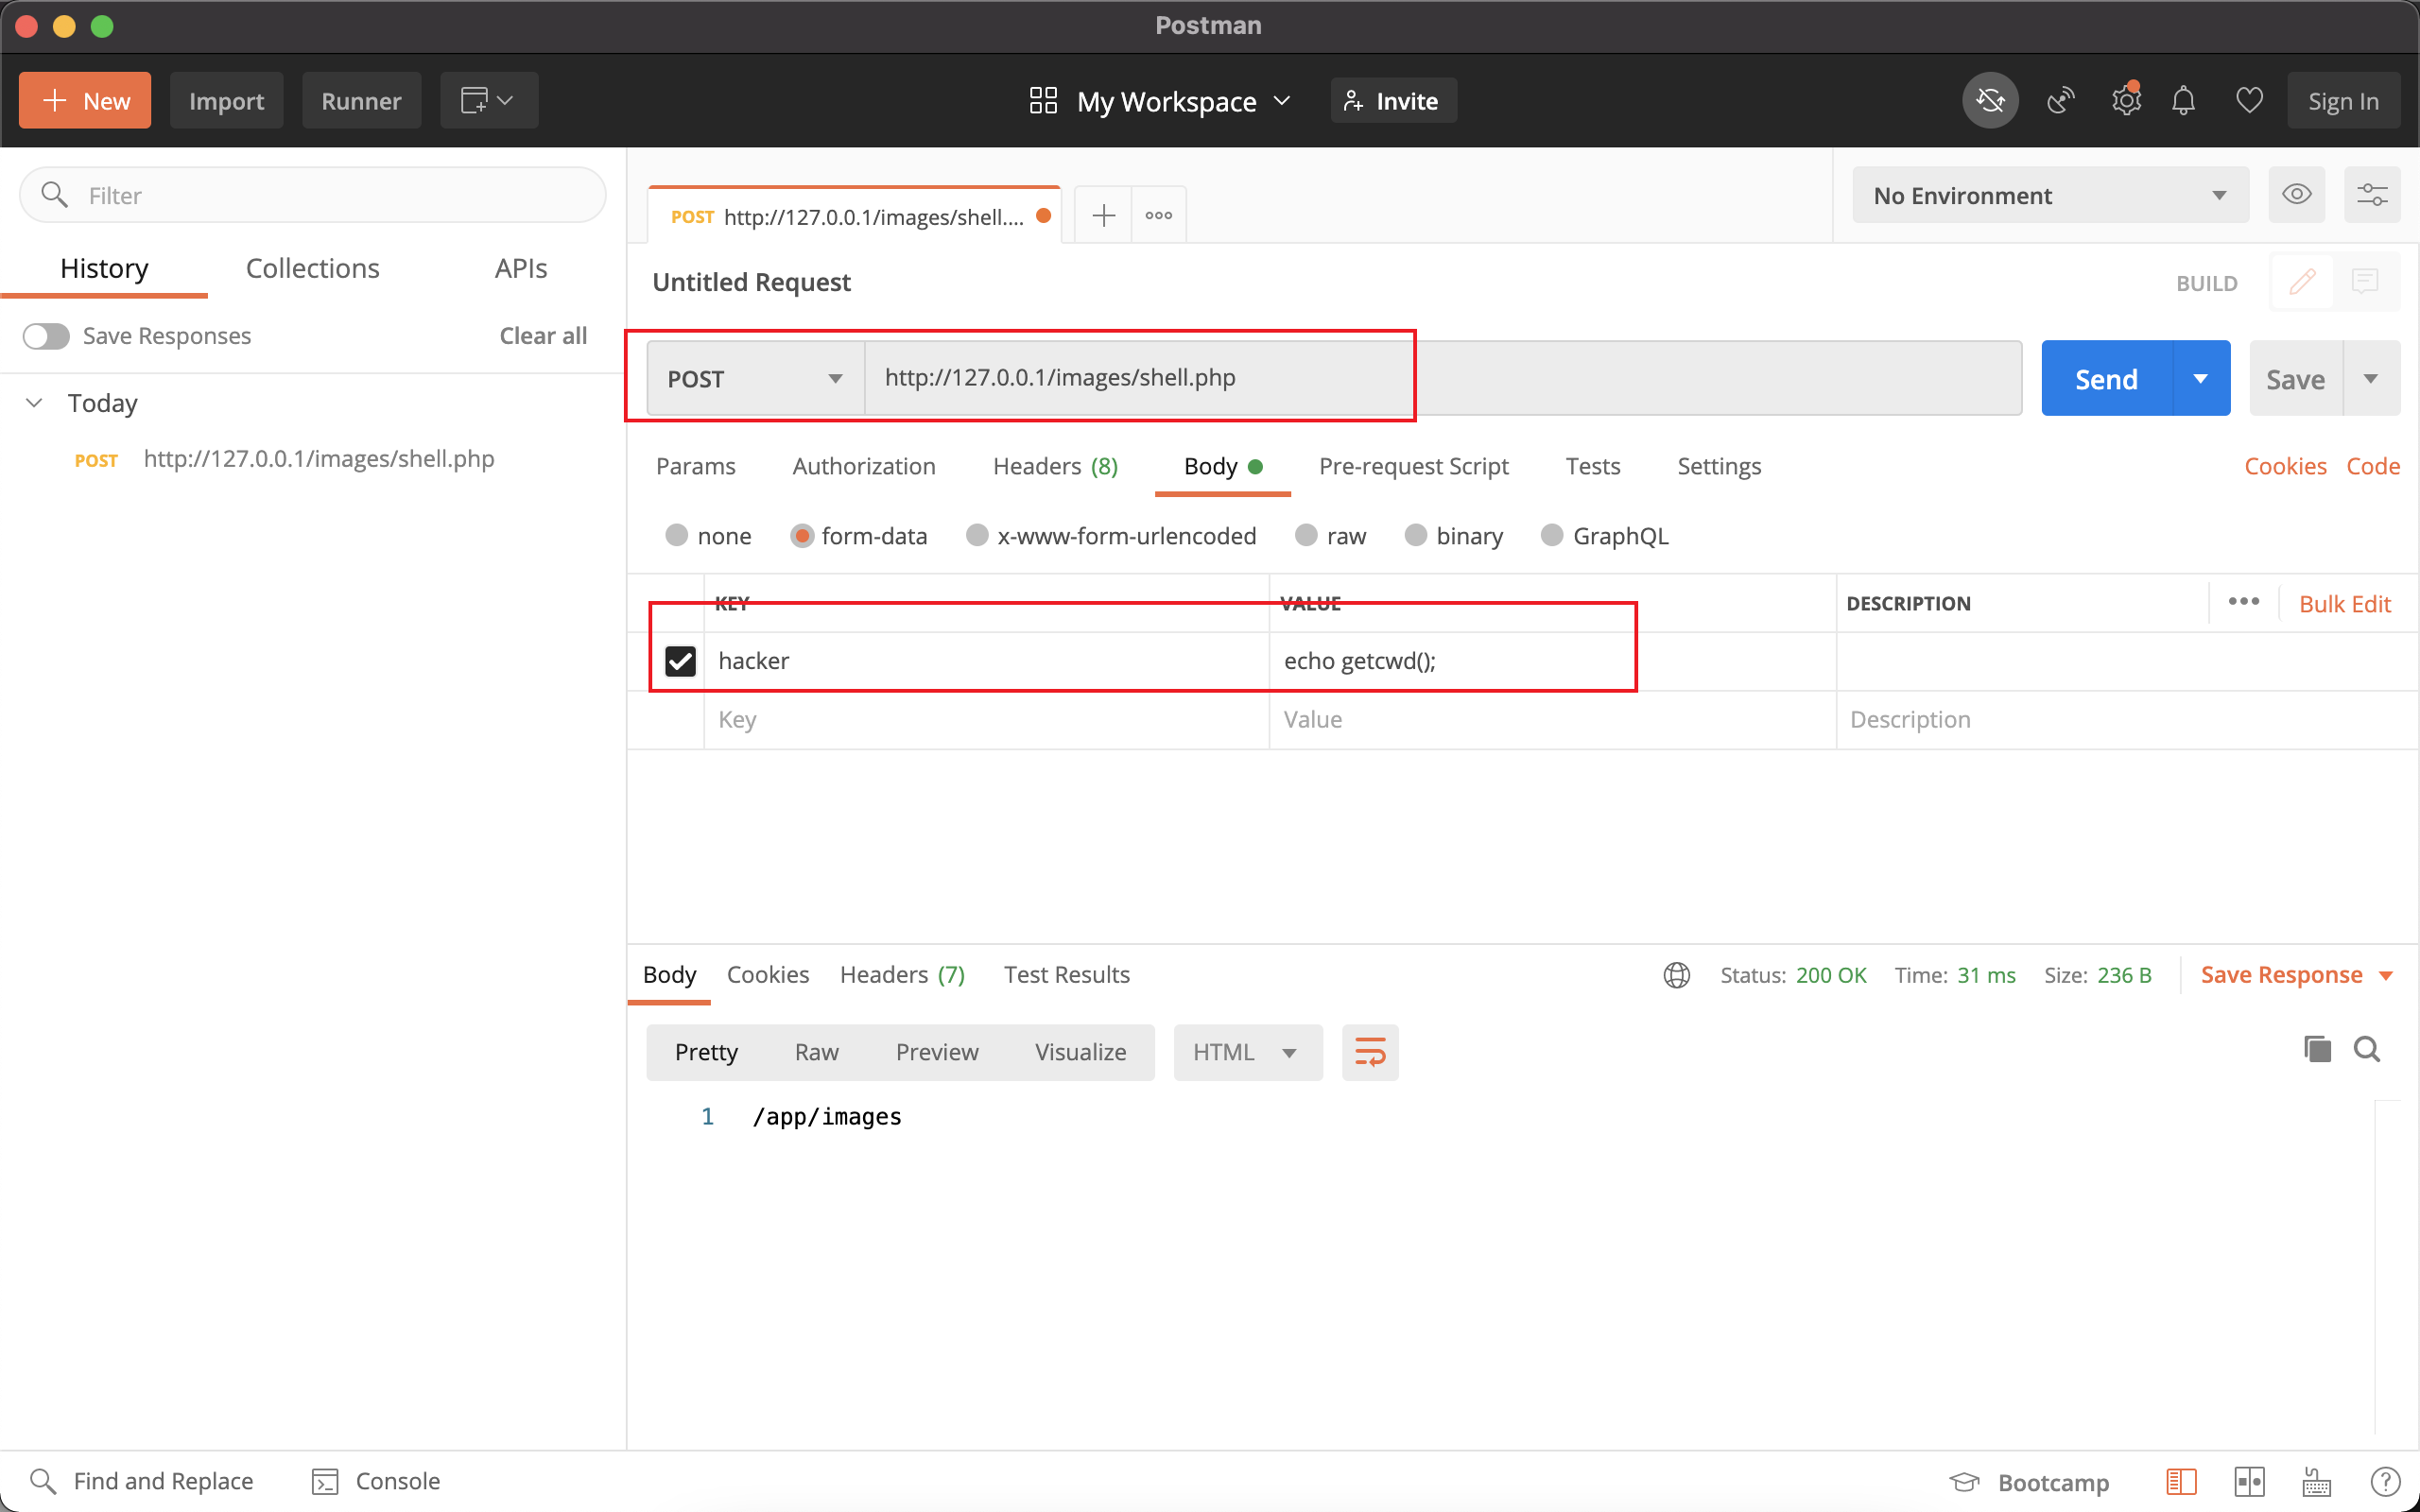
Task: Expand the No Environment dropdown
Action: [x=2049, y=195]
